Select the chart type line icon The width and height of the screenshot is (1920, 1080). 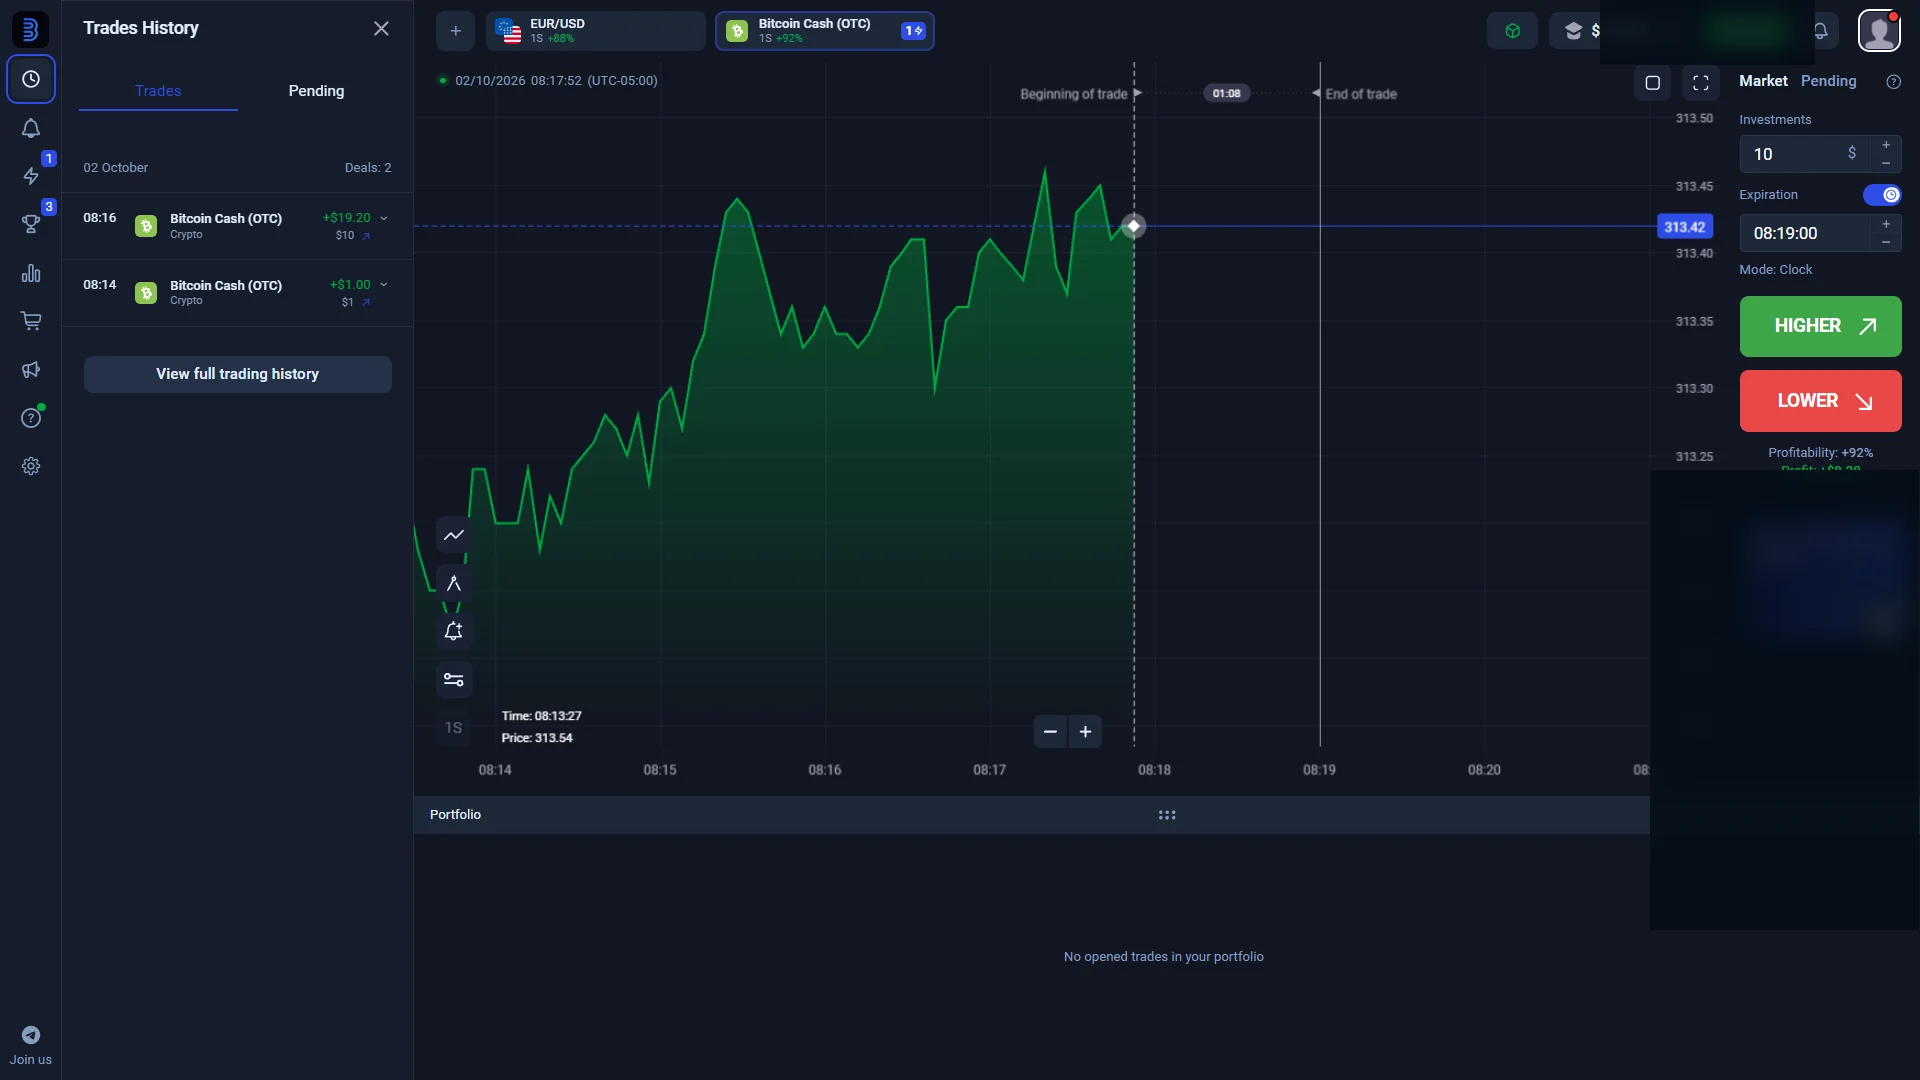pyautogui.click(x=454, y=535)
